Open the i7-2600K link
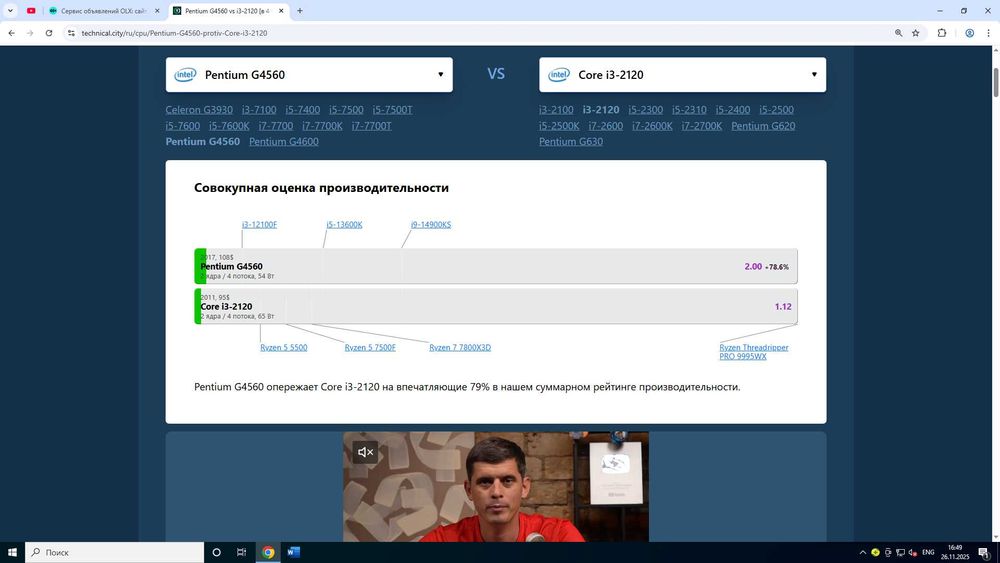This screenshot has width=1000, height=563. coord(652,126)
